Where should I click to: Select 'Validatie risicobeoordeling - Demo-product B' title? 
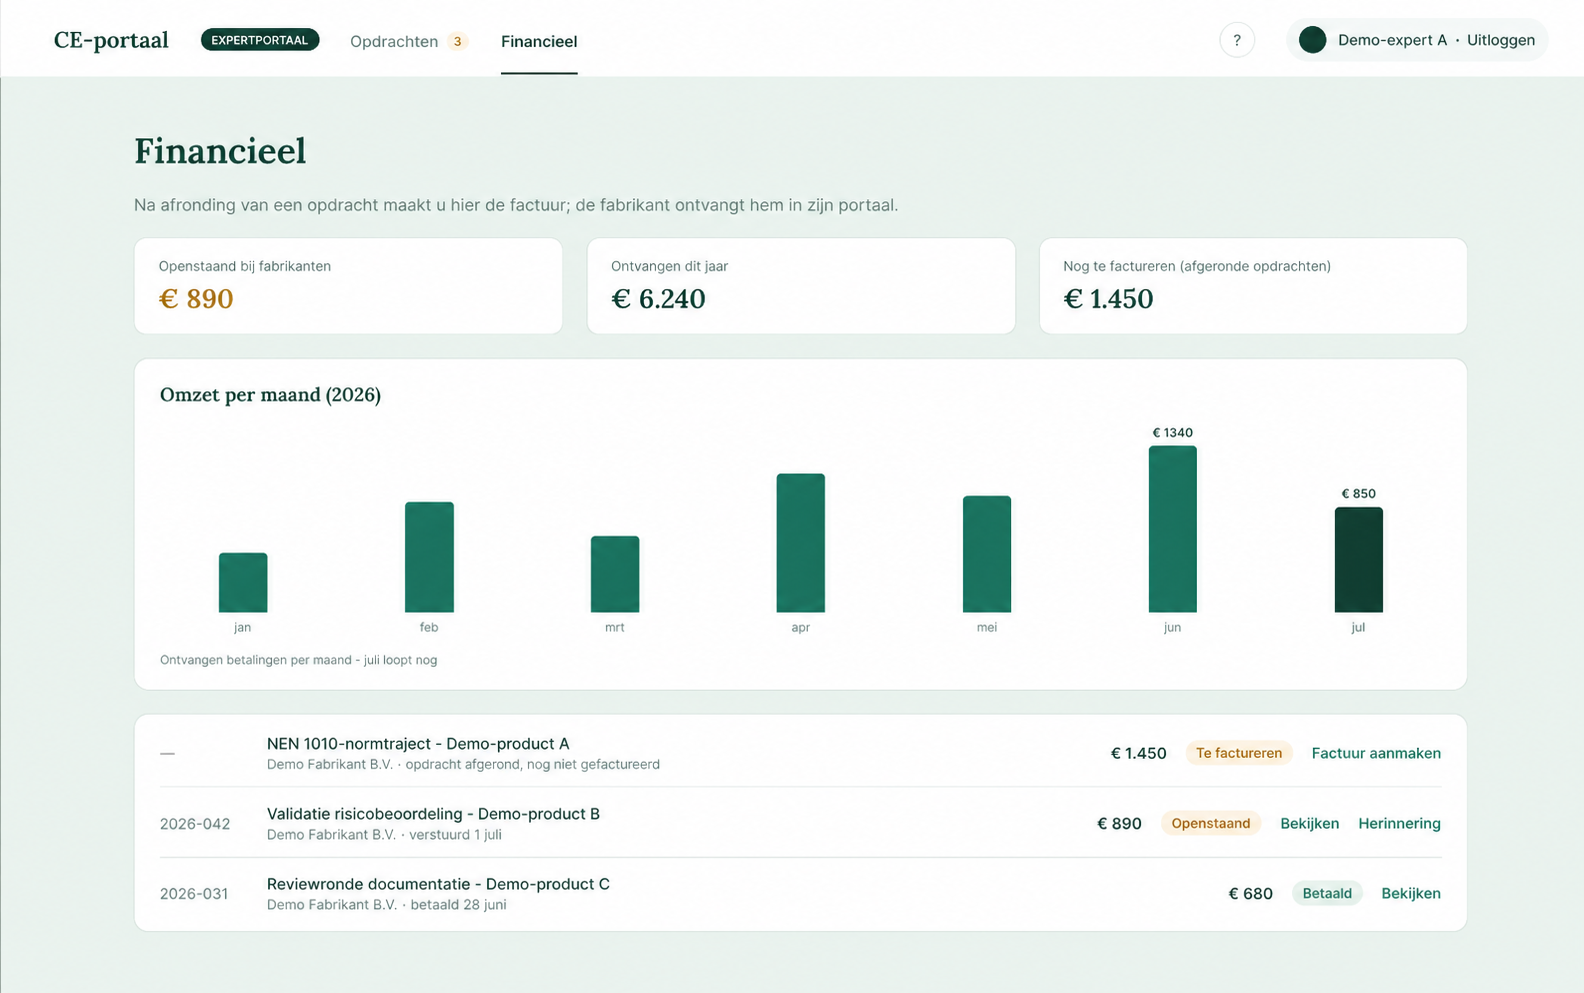click(433, 814)
